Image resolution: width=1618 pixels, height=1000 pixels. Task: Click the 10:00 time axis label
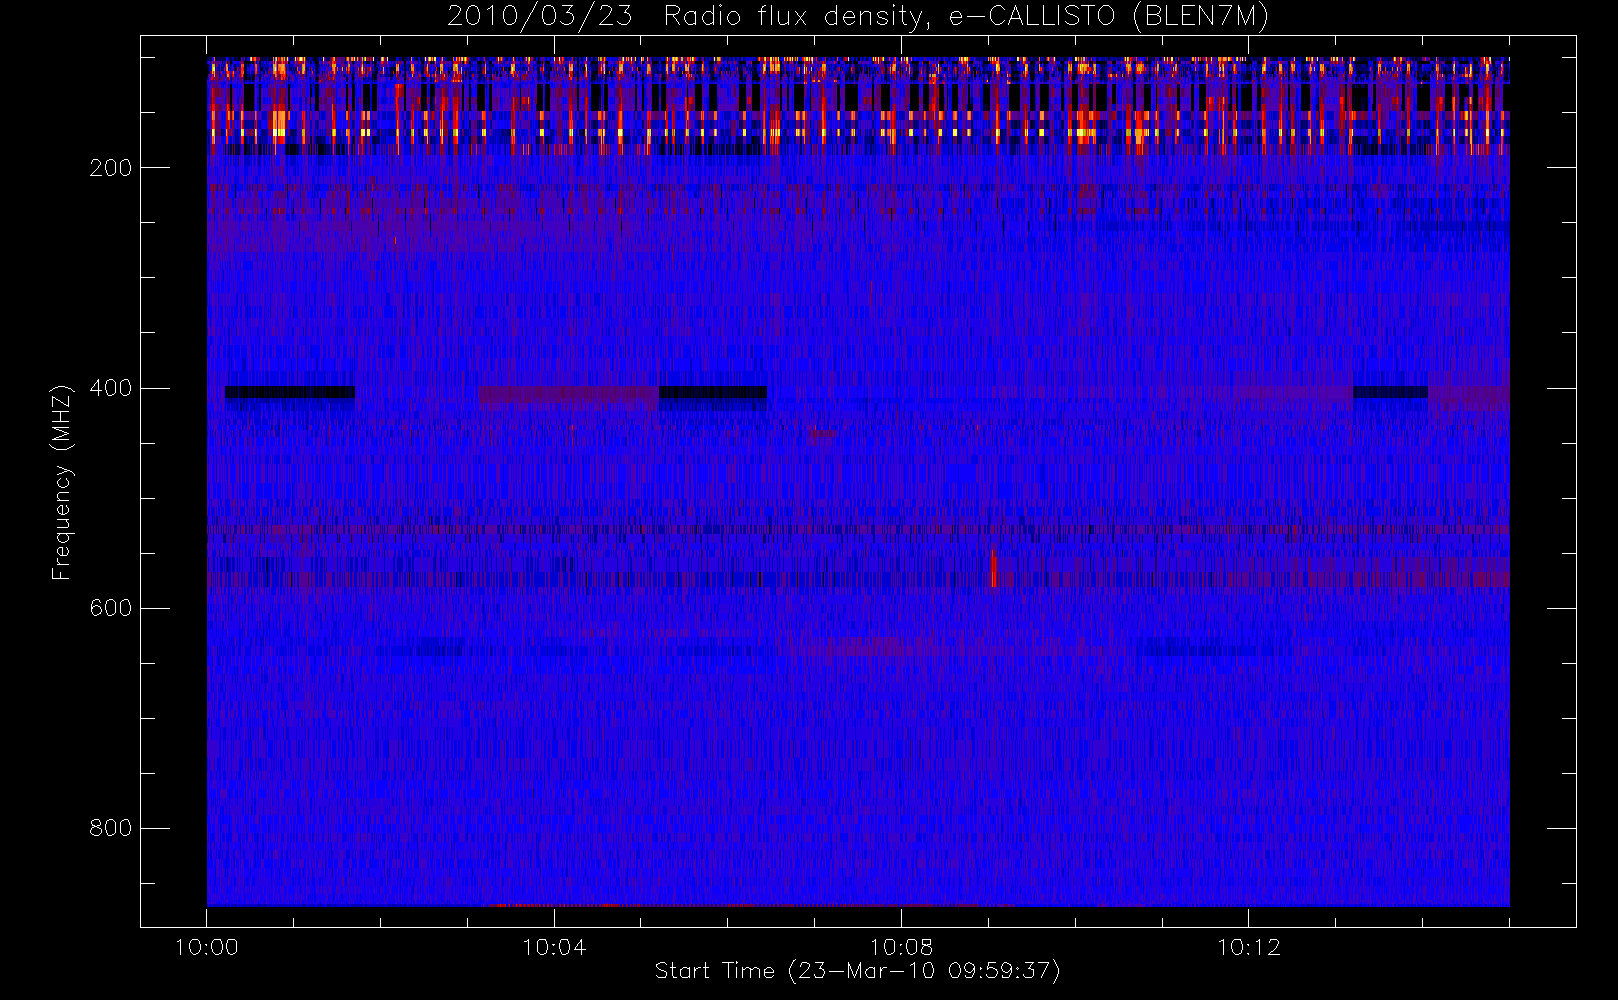207,947
